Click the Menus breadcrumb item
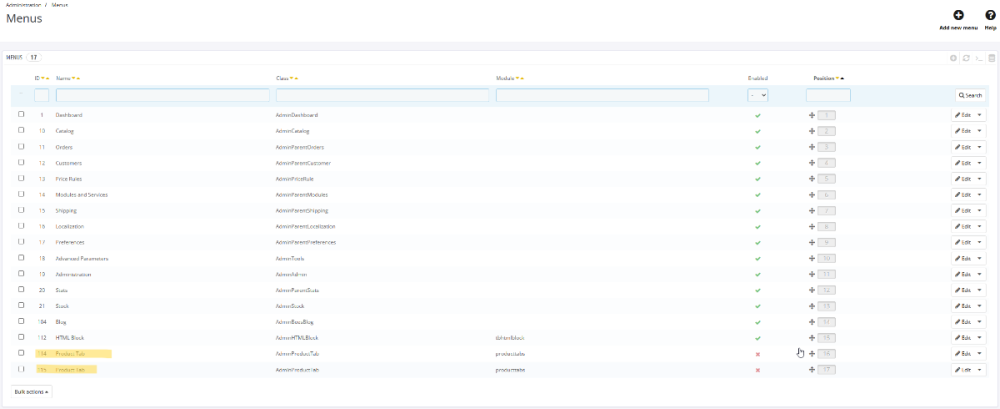 tap(60, 5)
